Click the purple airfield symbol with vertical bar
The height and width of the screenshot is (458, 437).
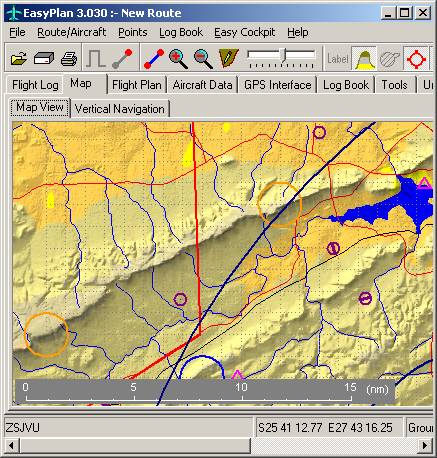click(x=333, y=248)
